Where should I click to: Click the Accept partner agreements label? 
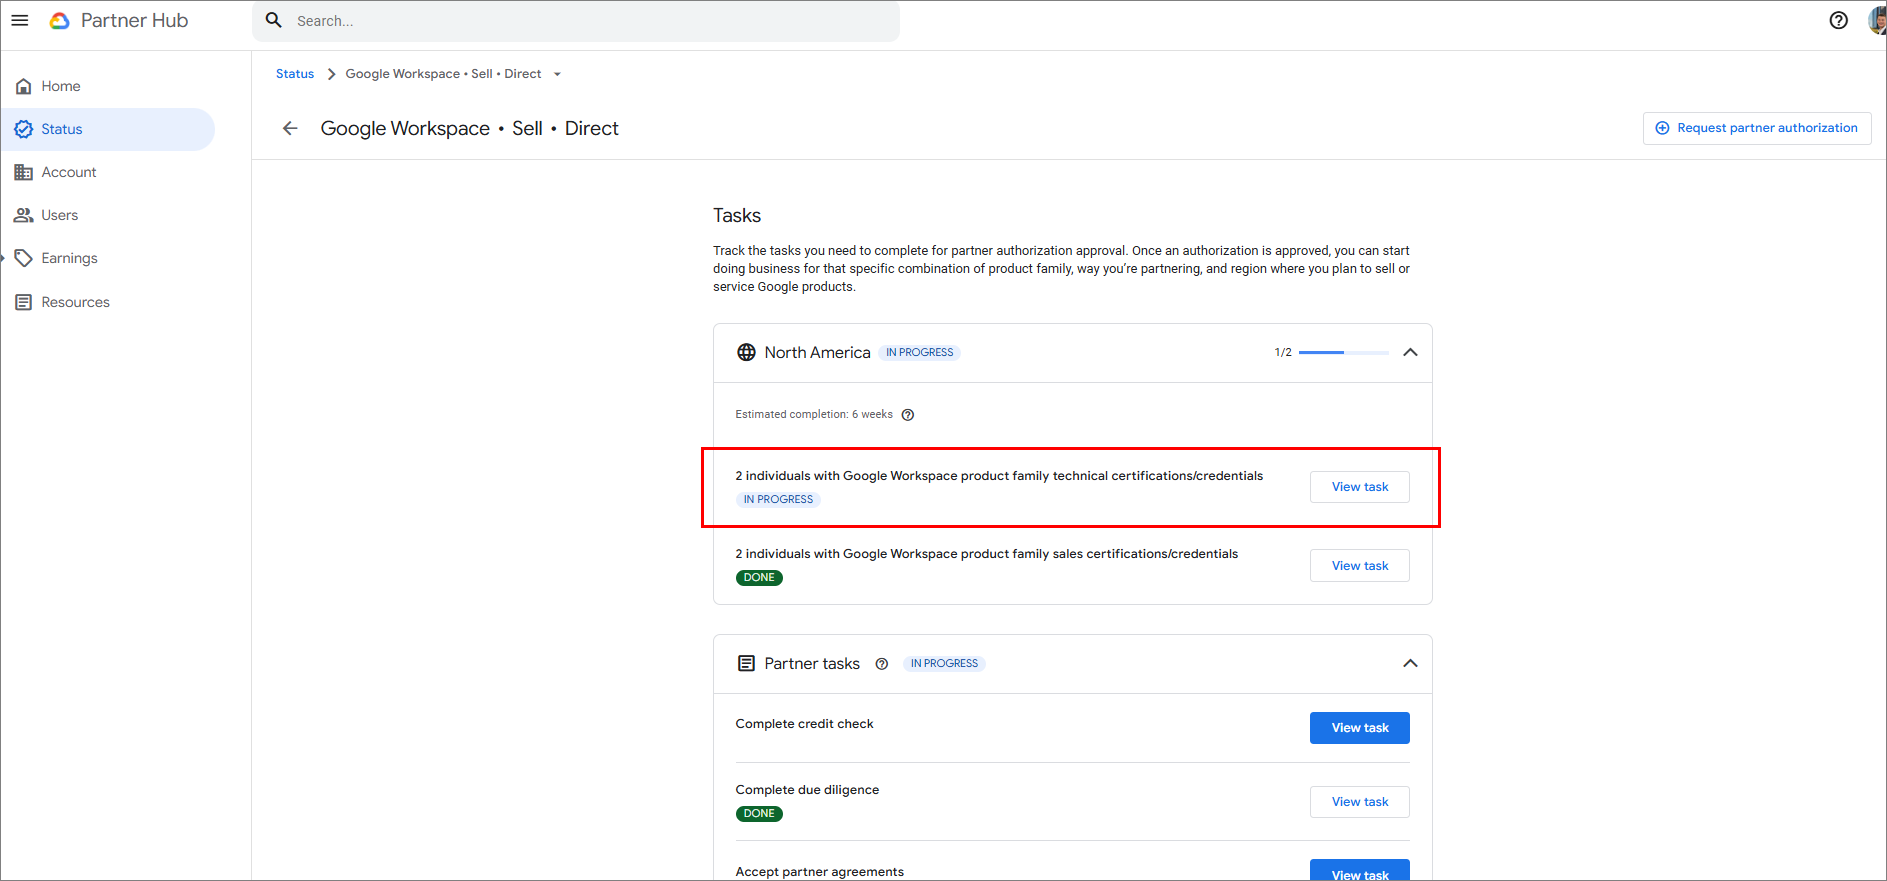pyautogui.click(x=820, y=872)
